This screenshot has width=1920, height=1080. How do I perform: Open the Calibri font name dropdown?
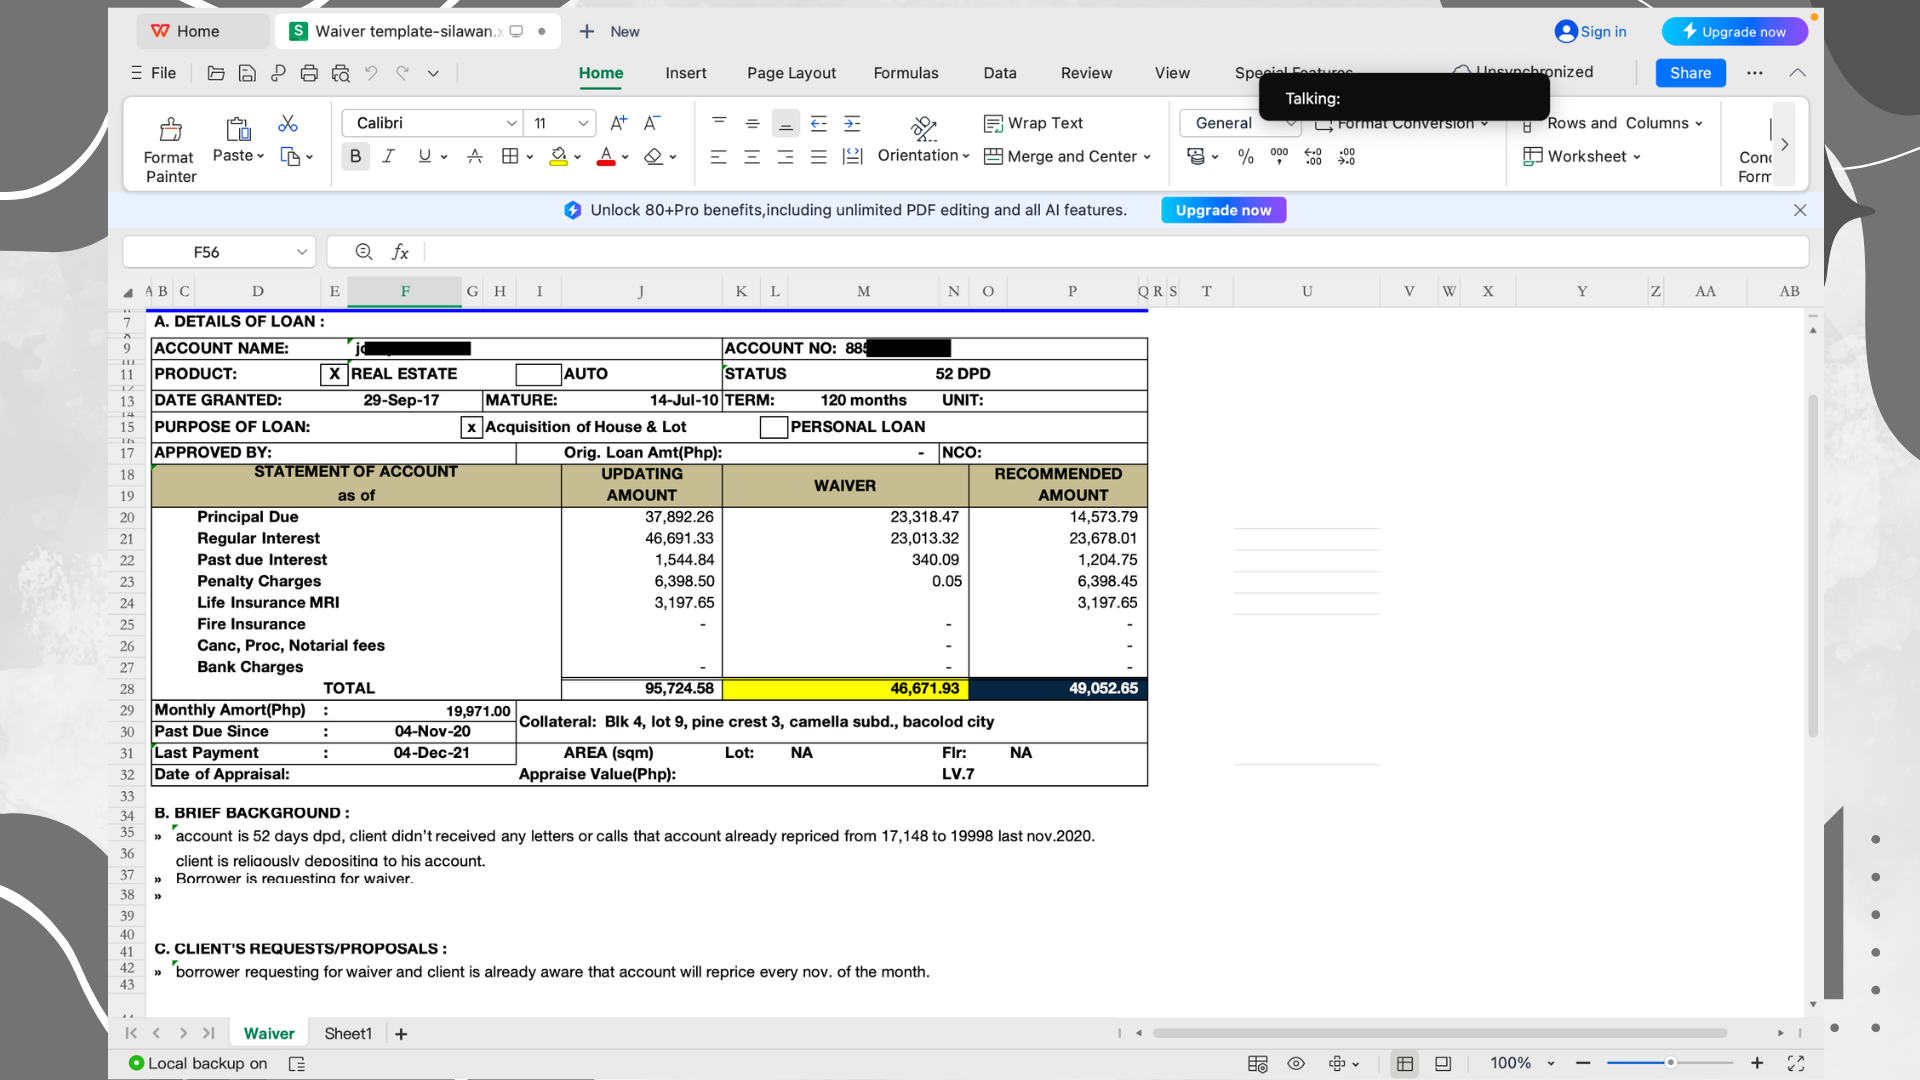[511, 123]
